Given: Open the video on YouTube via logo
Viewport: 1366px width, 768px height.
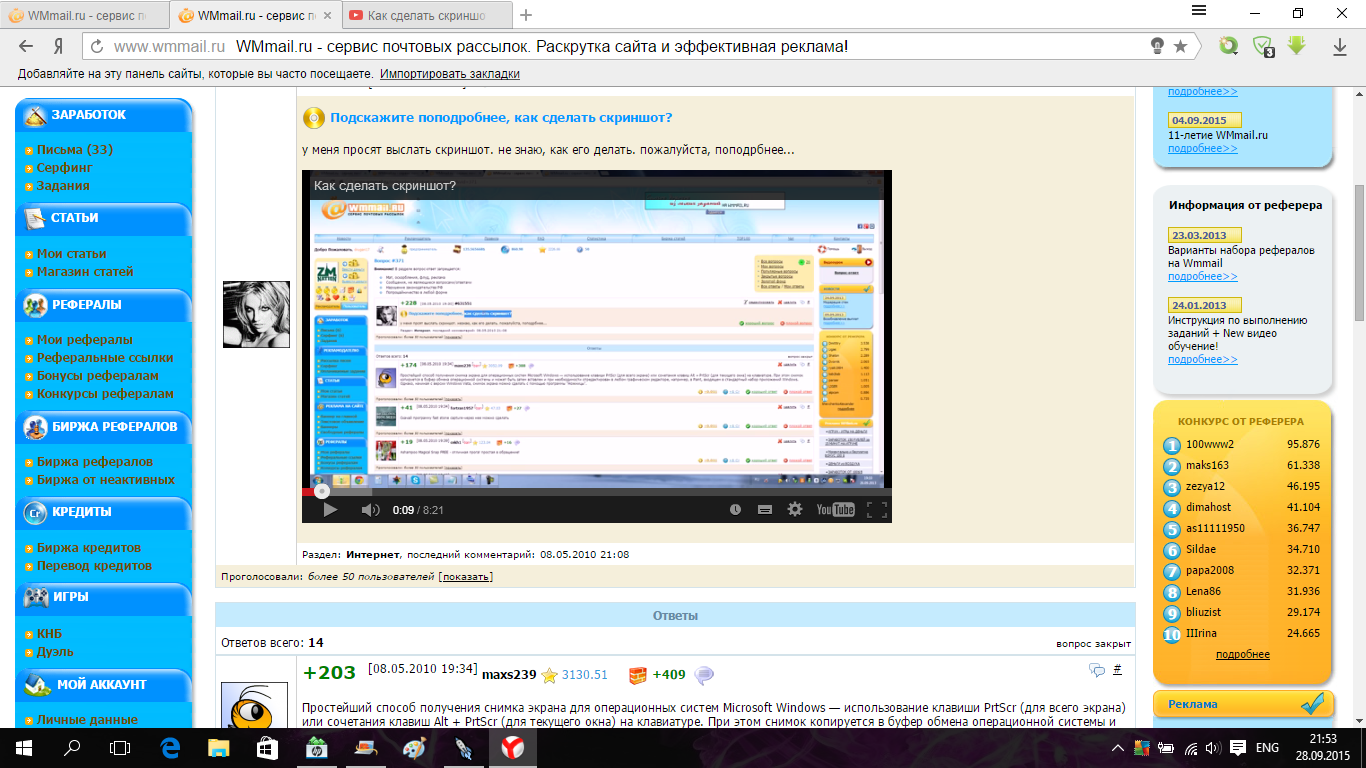Looking at the screenshot, I should [835, 509].
